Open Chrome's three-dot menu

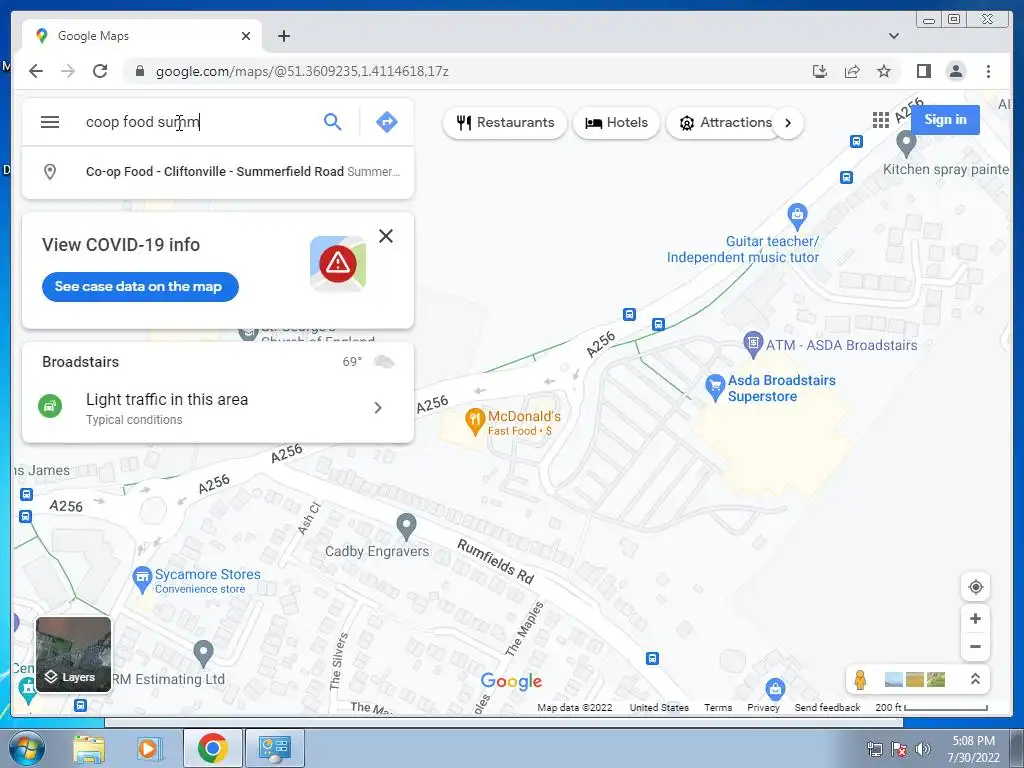point(988,71)
